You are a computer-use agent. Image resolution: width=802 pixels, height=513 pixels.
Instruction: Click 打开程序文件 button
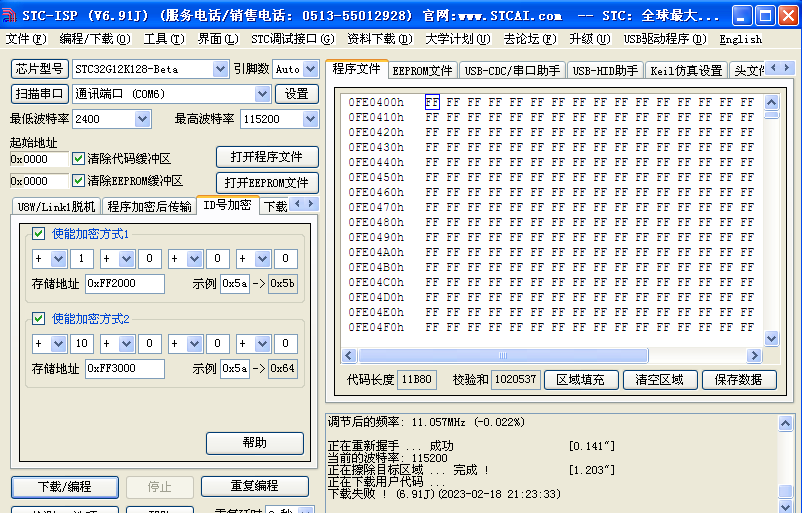[x=267, y=157]
